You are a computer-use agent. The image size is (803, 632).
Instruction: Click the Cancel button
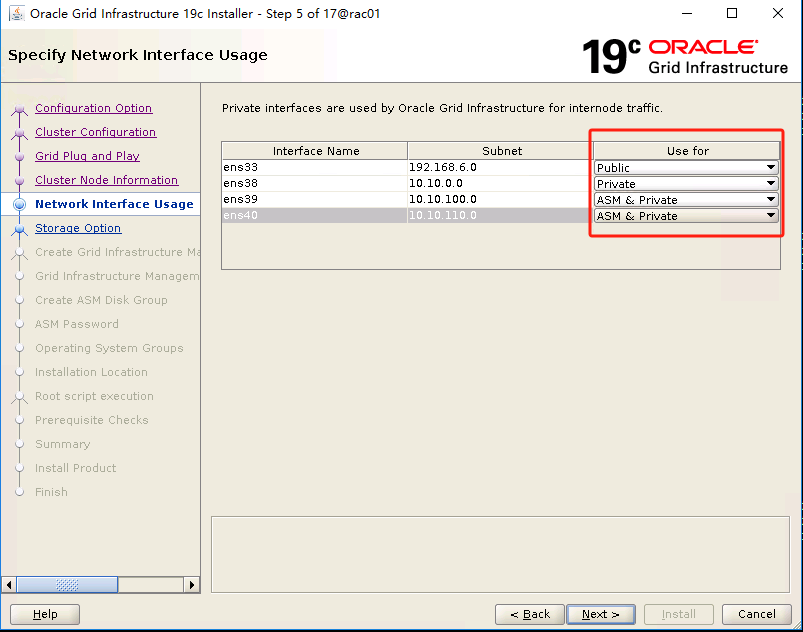[x=756, y=614]
